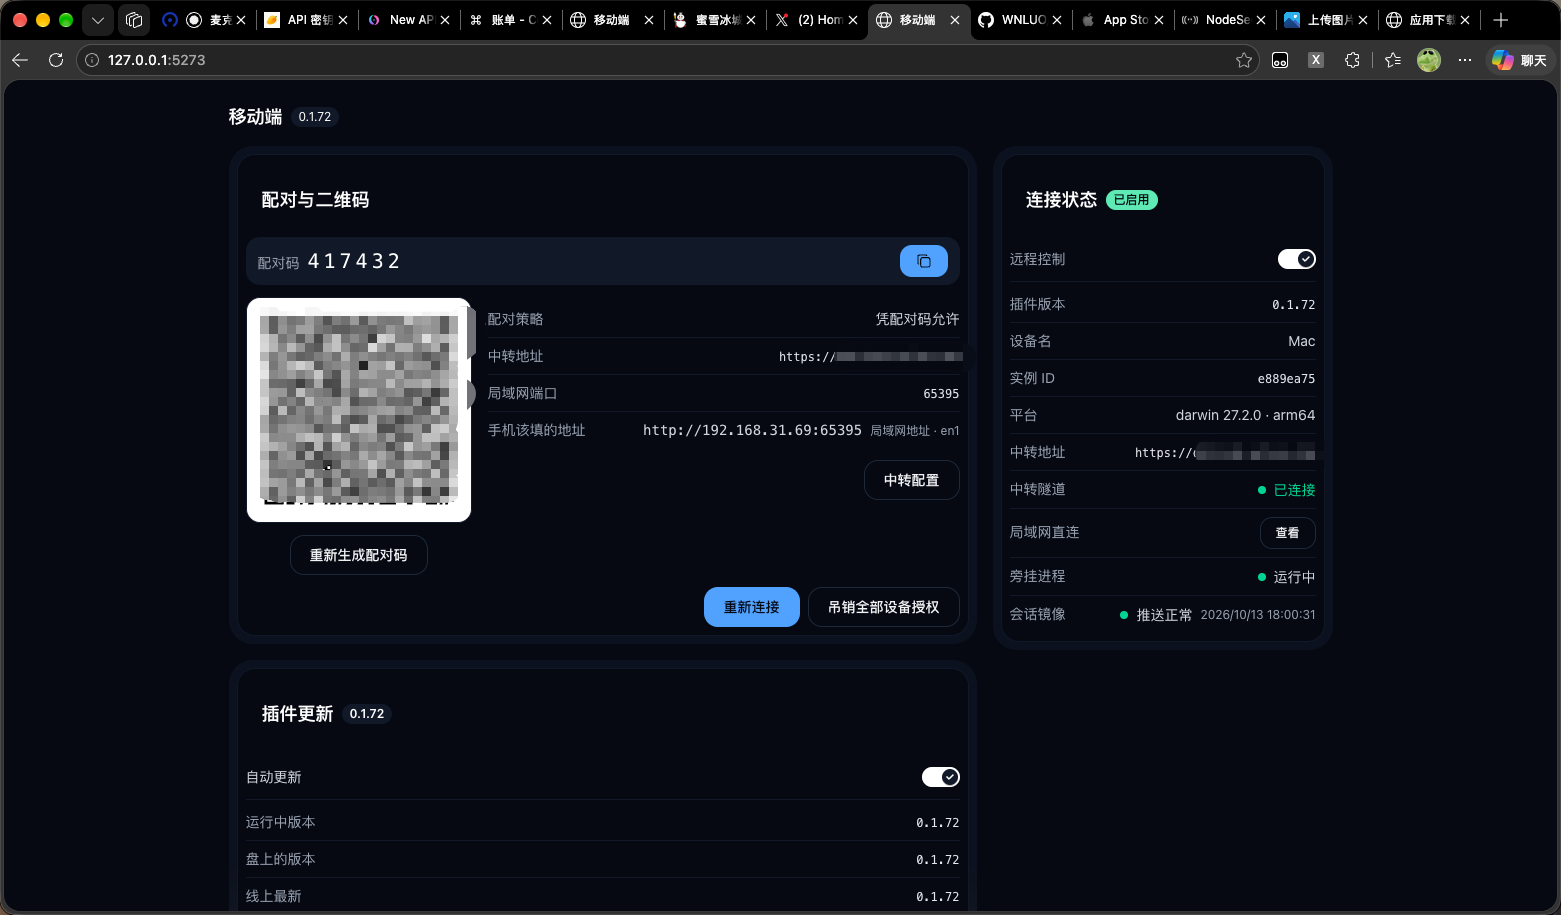Expand the tab list dropdown arrow
The image size is (1561, 915).
click(x=98, y=20)
